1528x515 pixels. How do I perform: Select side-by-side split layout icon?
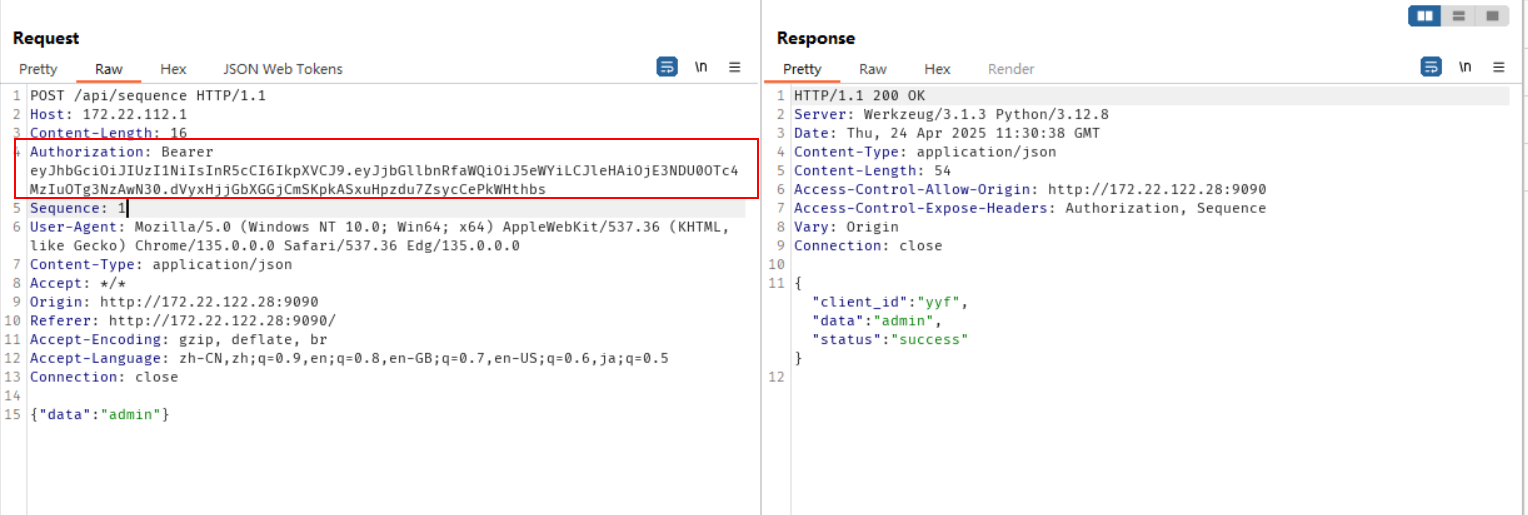click(1425, 16)
